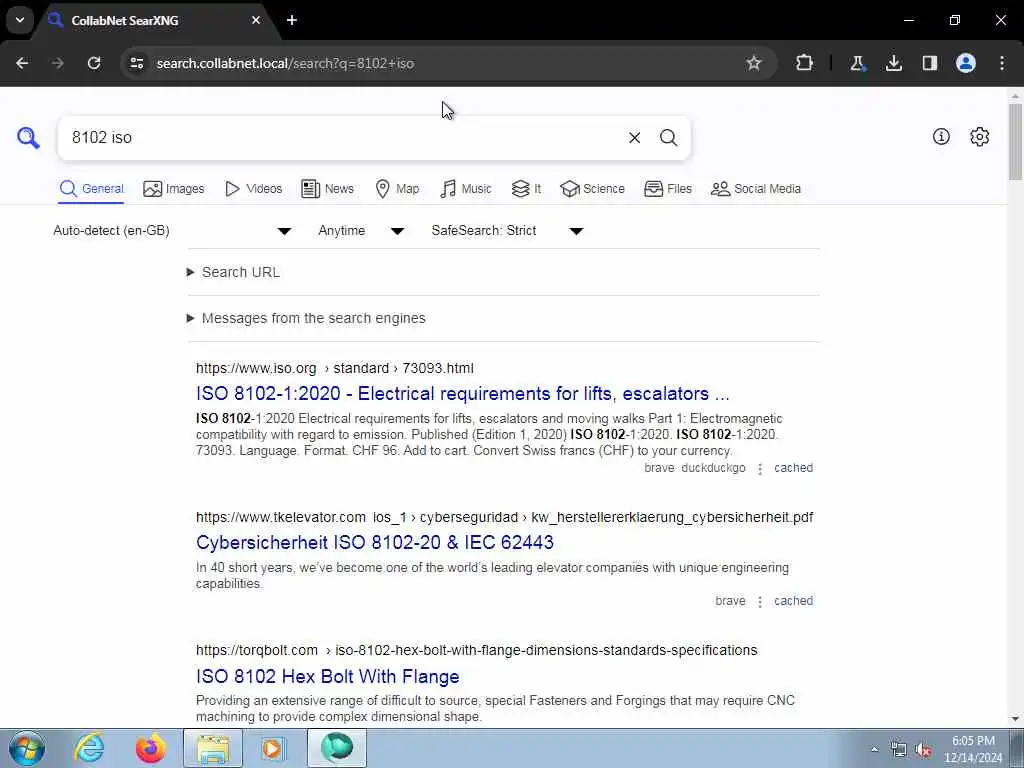Toggle the browser side panel
Viewport: 1024px width, 768px height.
pos(930,63)
